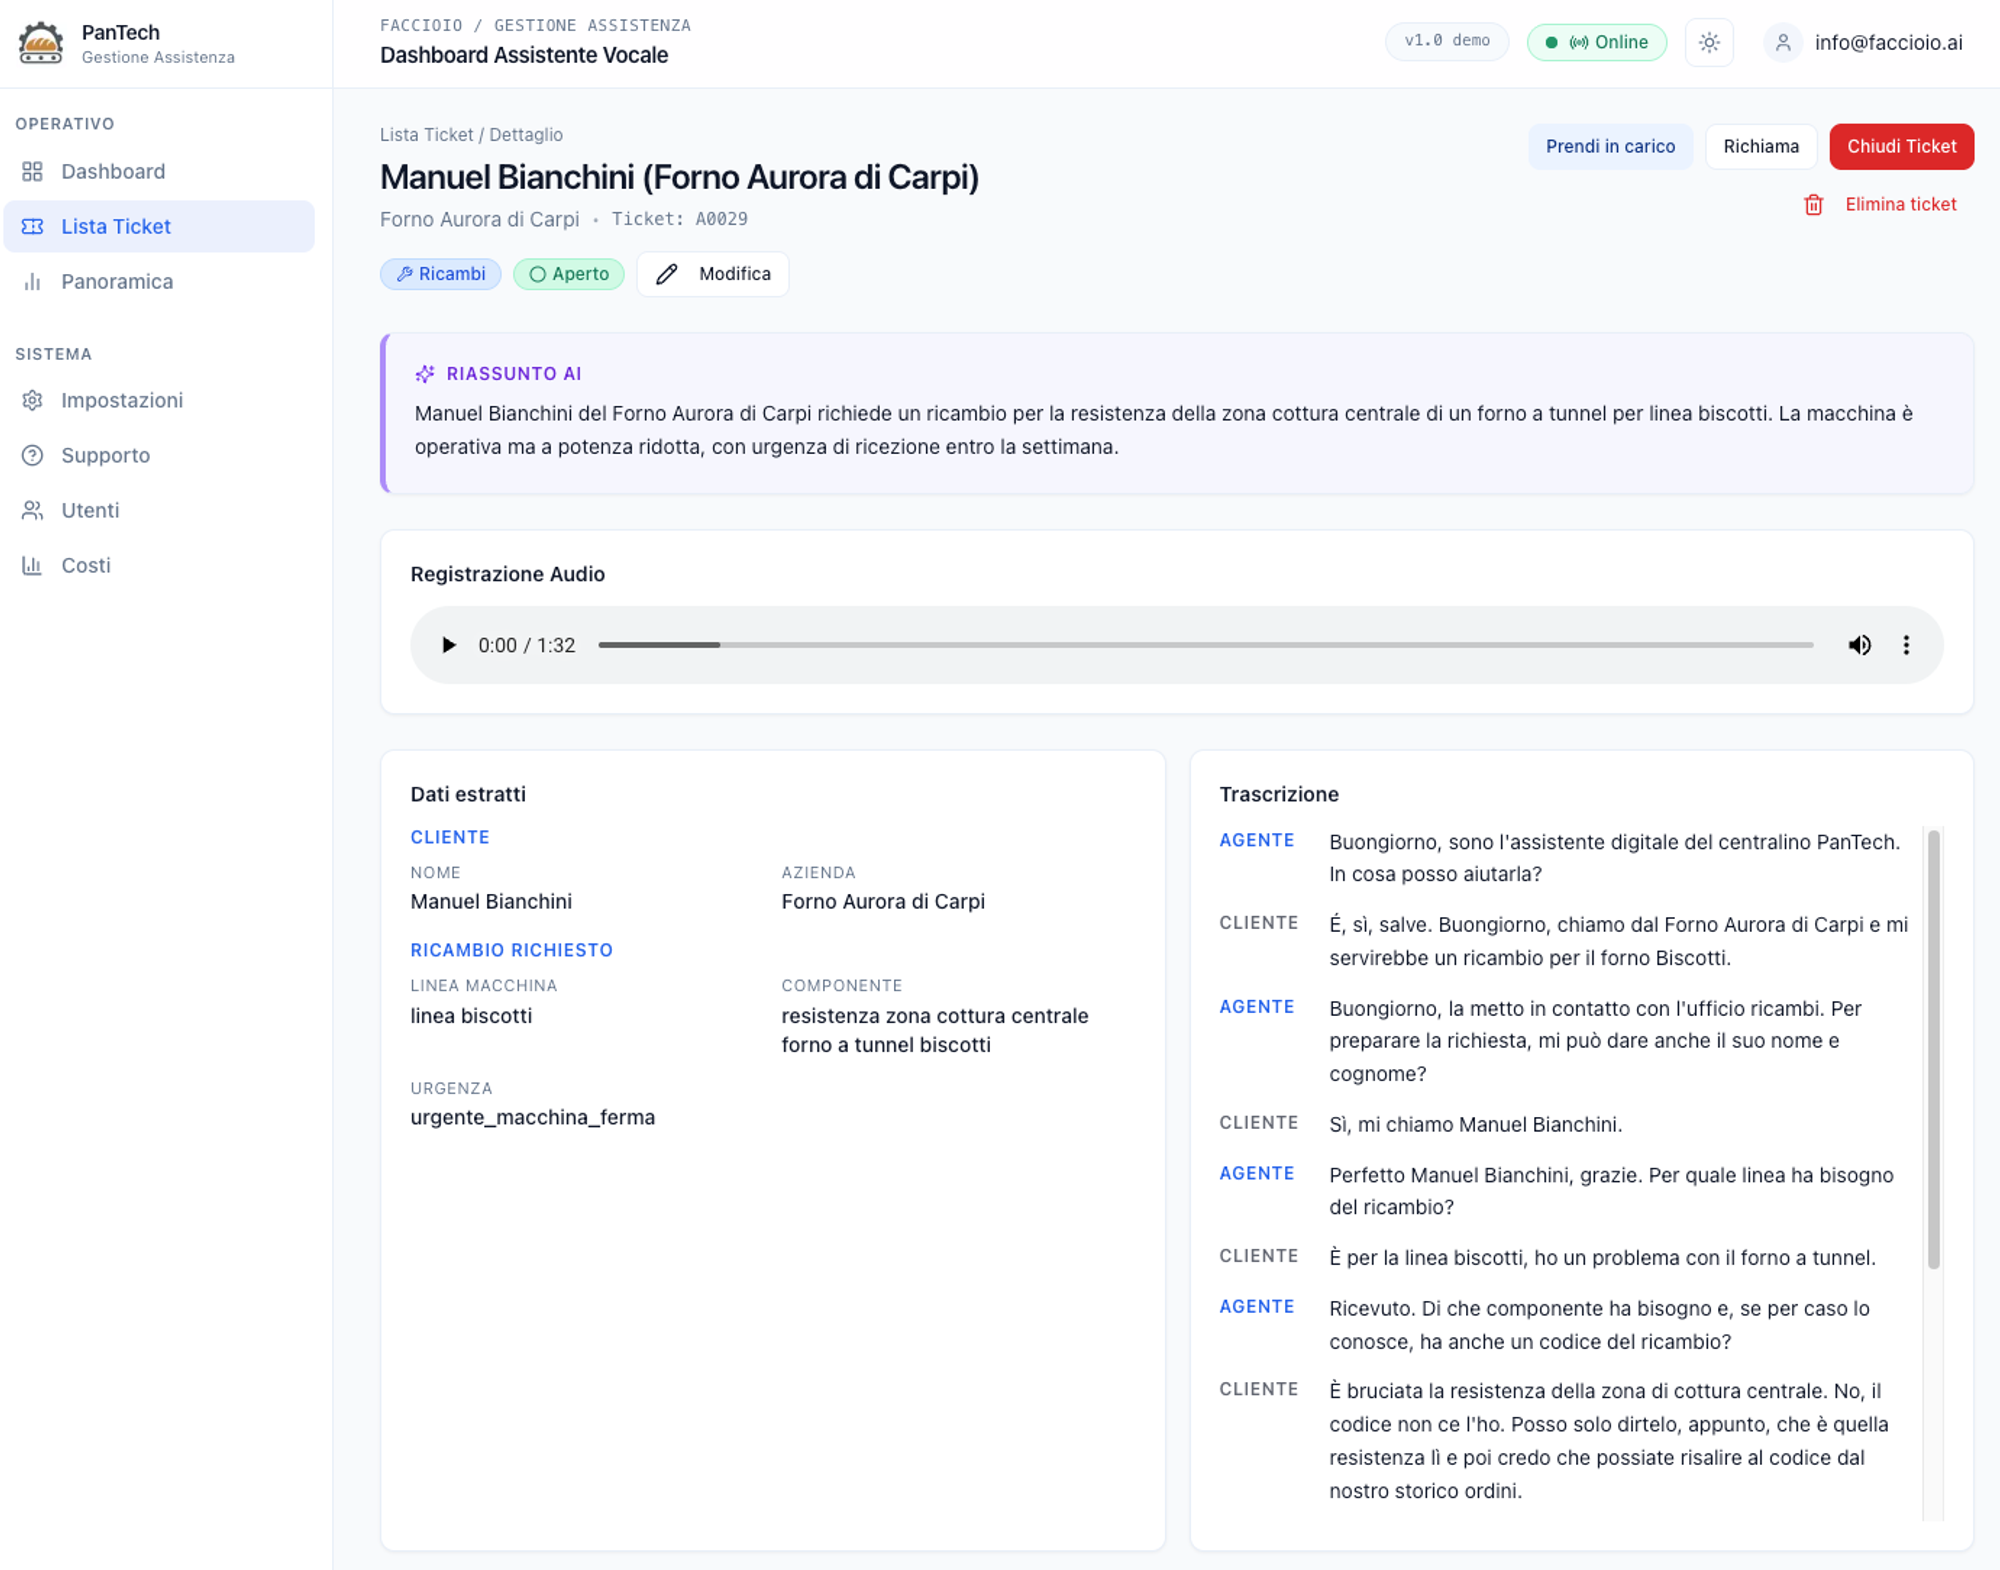Screen dimensions: 2000x1570
Task: Click the Aperto status tag
Action: (569, 274)
